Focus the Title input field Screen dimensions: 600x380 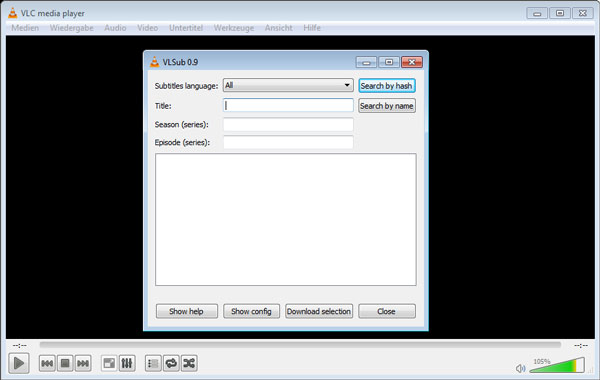[288, 105]
